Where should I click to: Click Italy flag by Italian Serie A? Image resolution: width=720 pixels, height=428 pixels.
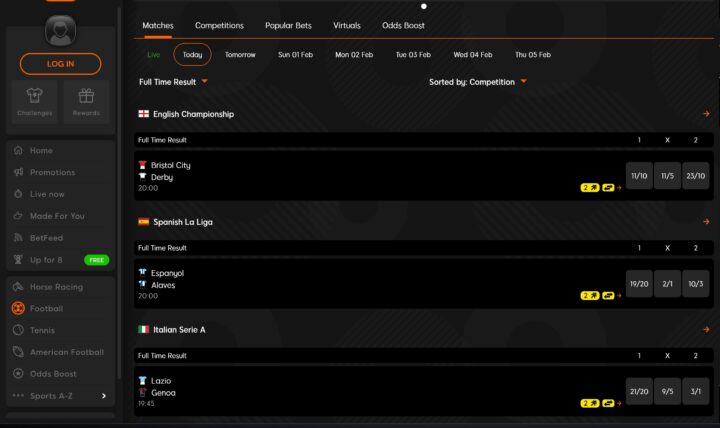tap(144, 329)
